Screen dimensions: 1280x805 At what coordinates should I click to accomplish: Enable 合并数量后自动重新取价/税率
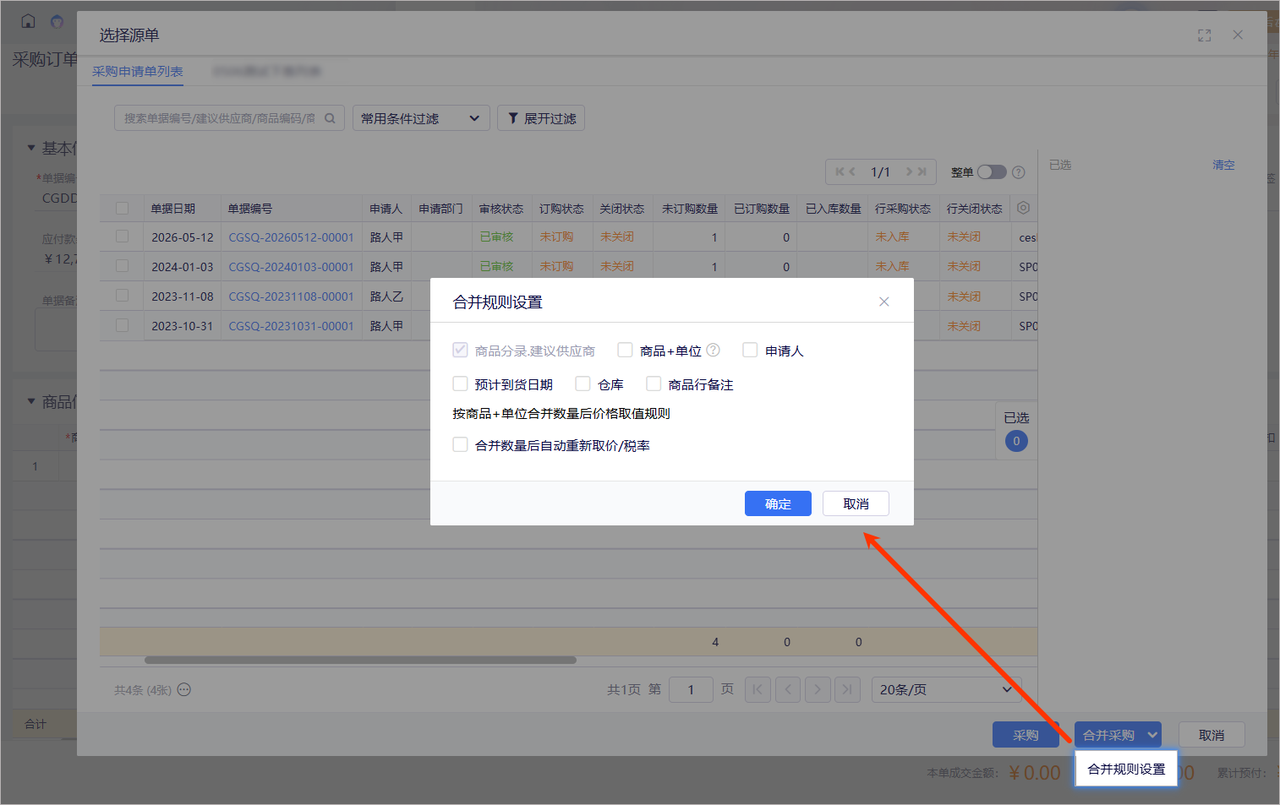460,444
